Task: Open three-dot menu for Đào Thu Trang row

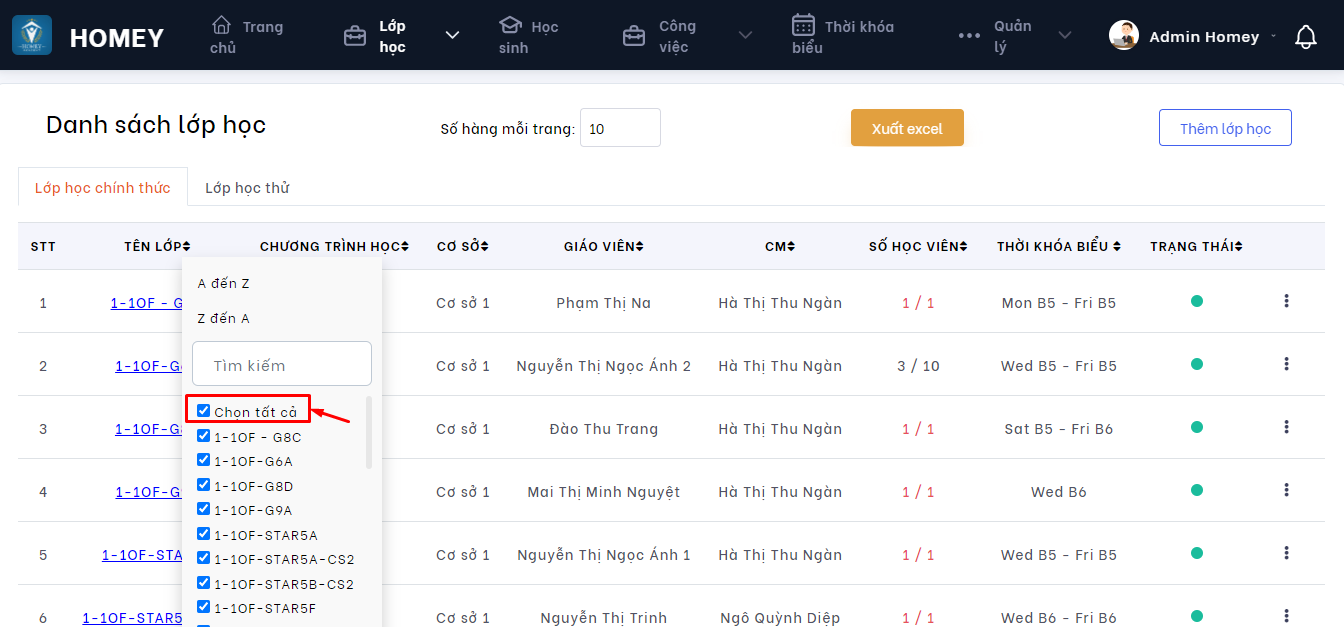Action: coord(1286,427)
